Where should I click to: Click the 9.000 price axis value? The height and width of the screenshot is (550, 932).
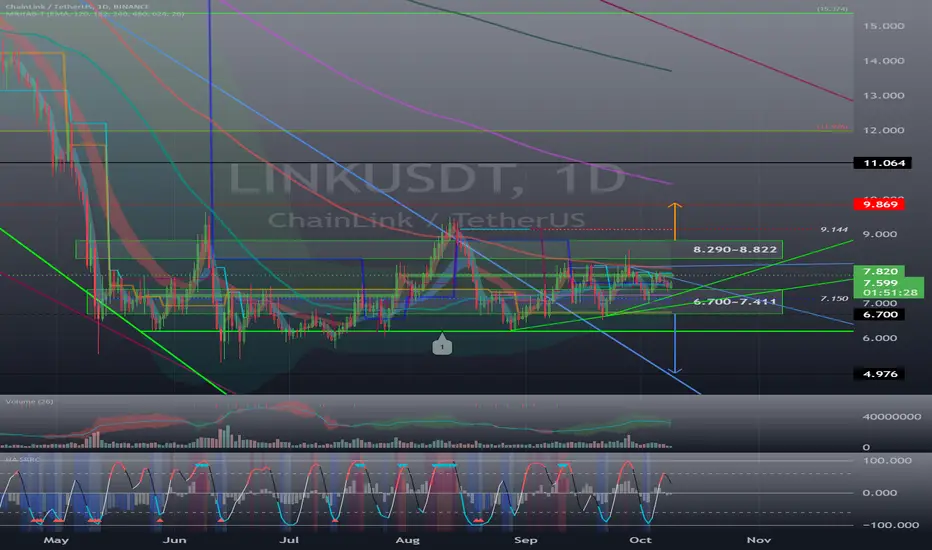click(880, 234)
